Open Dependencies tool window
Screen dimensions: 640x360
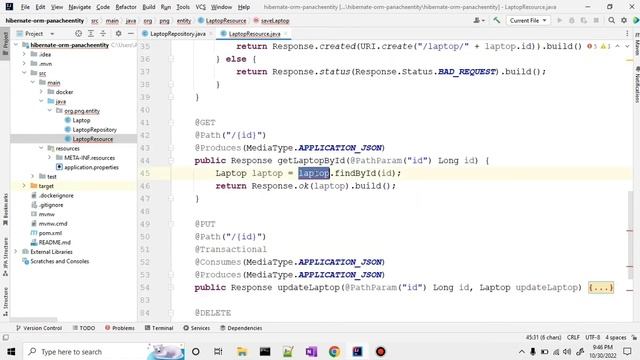(241, 328)
